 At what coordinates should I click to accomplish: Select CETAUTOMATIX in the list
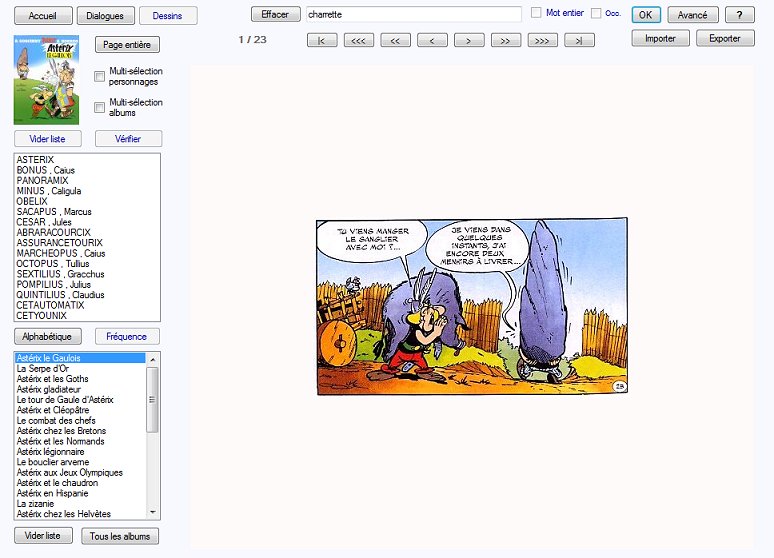pos(50,305)
